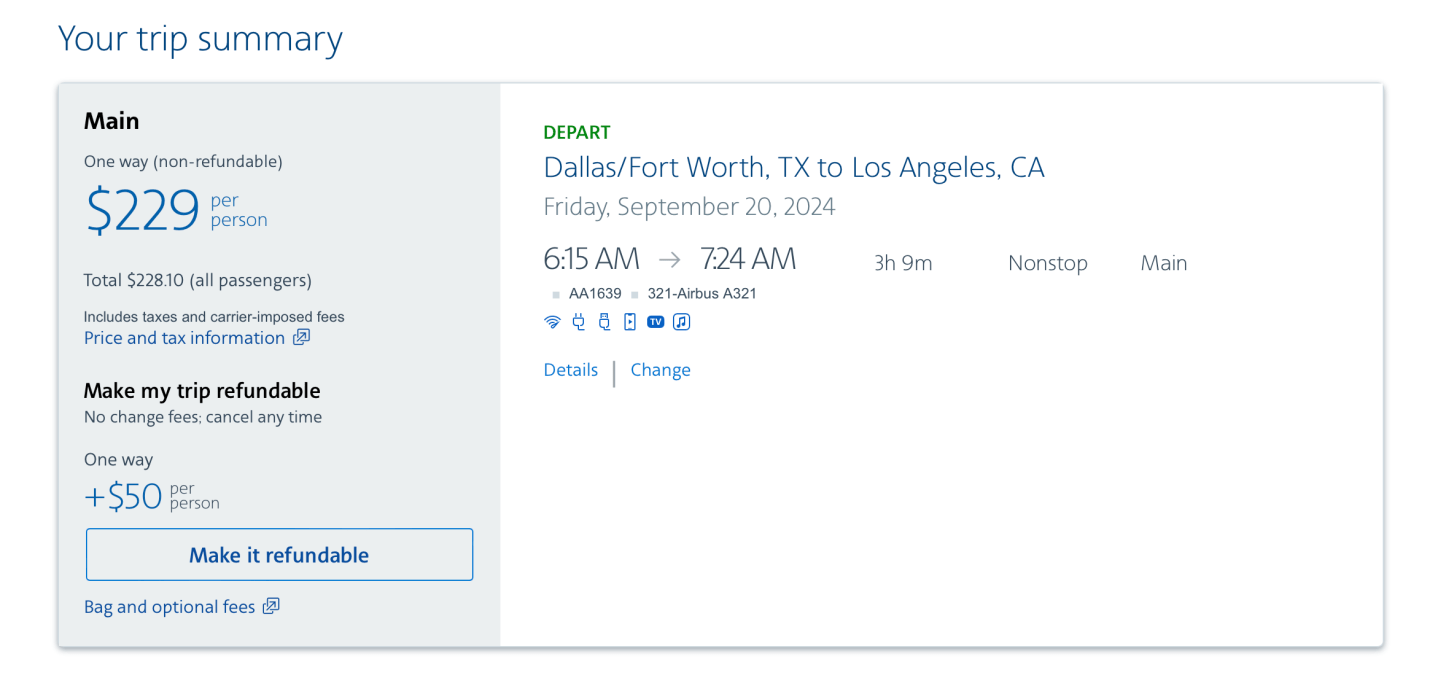Click the Change link to modify flight
The image size is (1438, 689).
coord(660,370)
